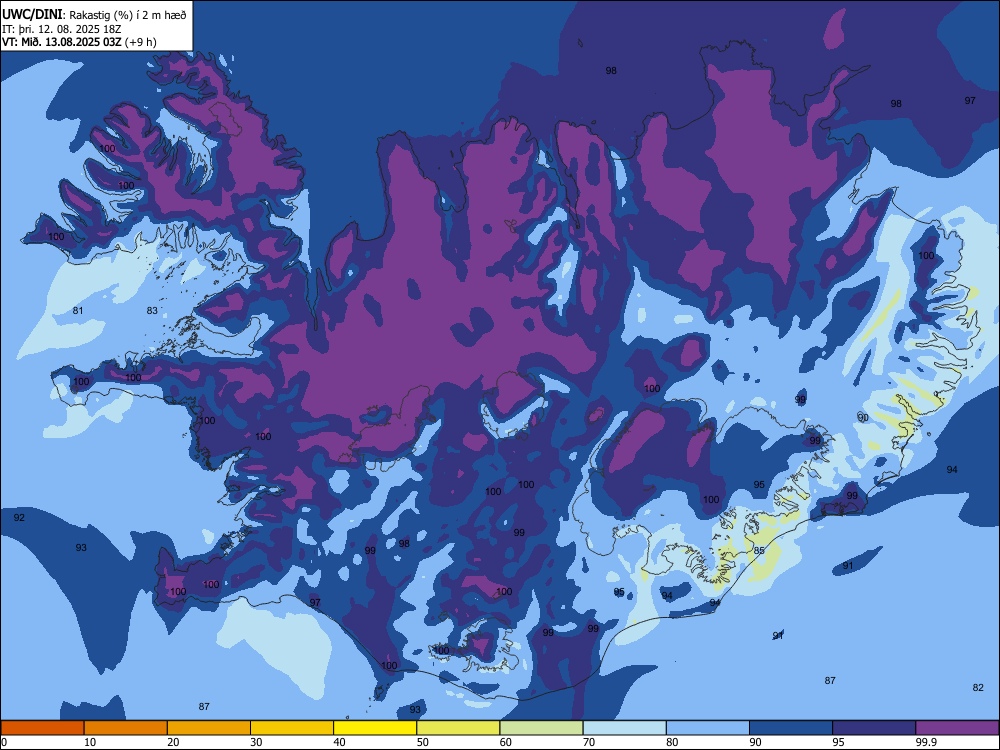Select the pale yellow 50–60 legend swatch
This screenshot has width=1000, height=750.
click(458, 728)
